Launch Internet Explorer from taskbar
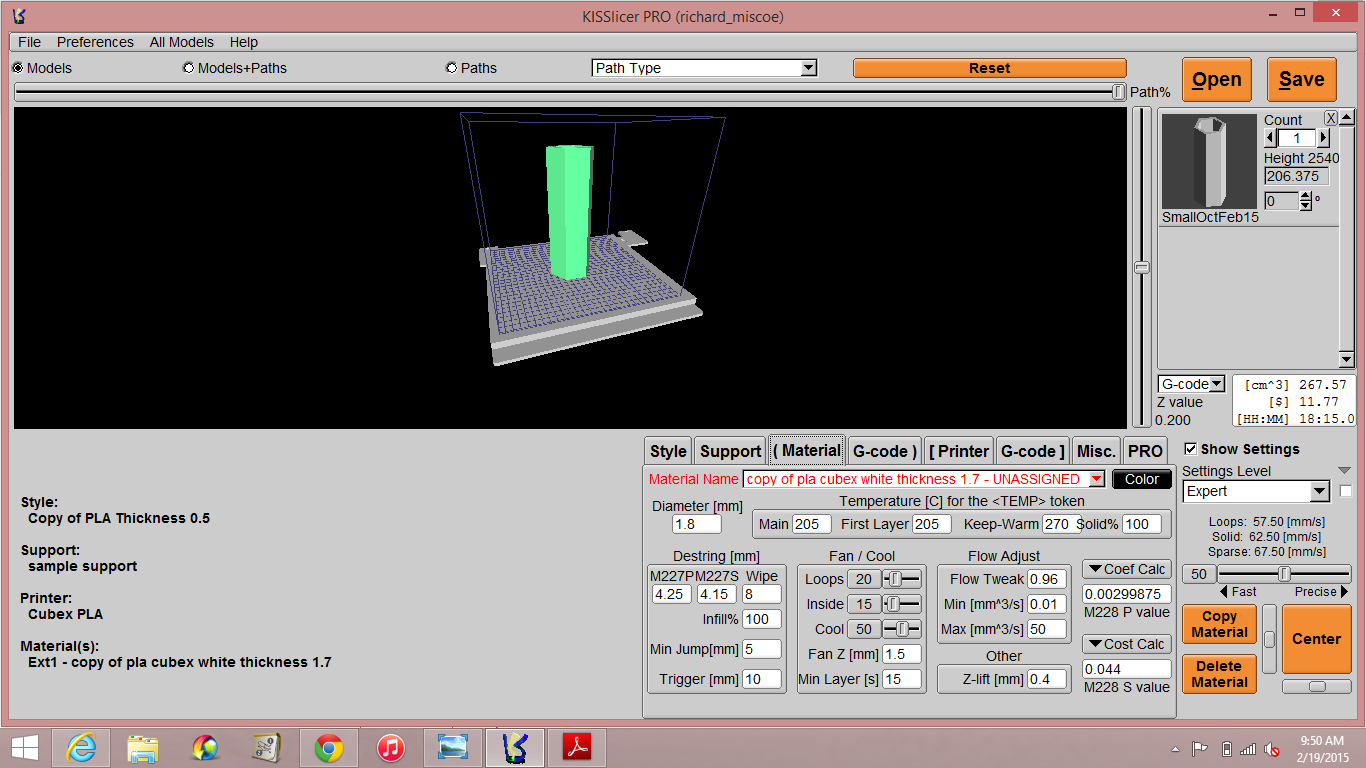The image size is (1366, 768). coord(81,748)
